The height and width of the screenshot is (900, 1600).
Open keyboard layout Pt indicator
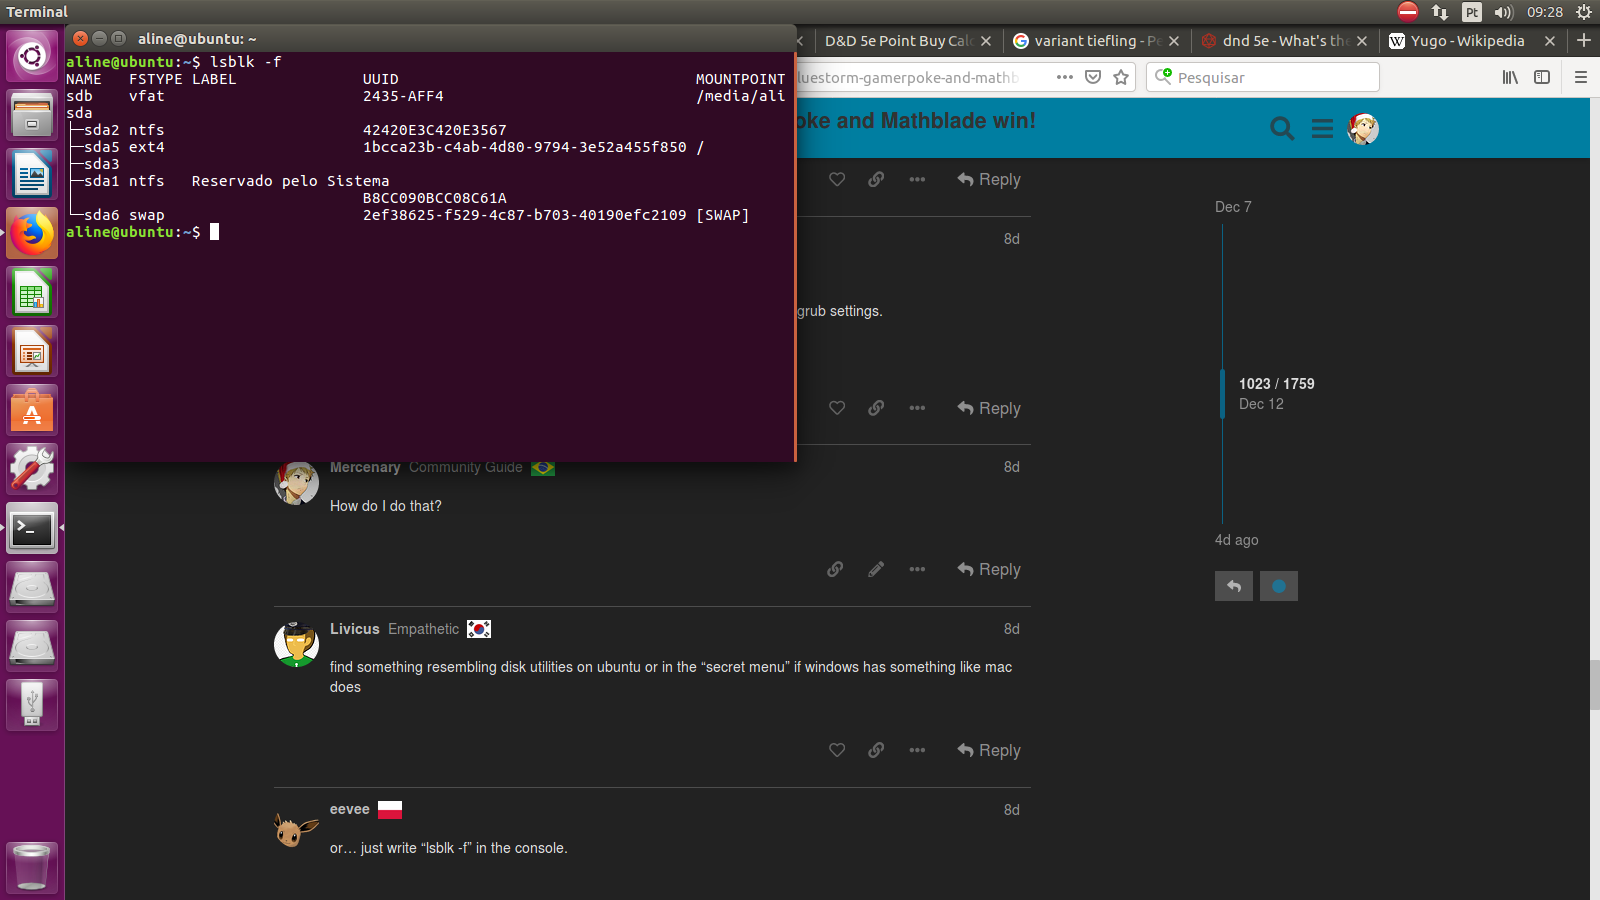(x=1471, y=12)
